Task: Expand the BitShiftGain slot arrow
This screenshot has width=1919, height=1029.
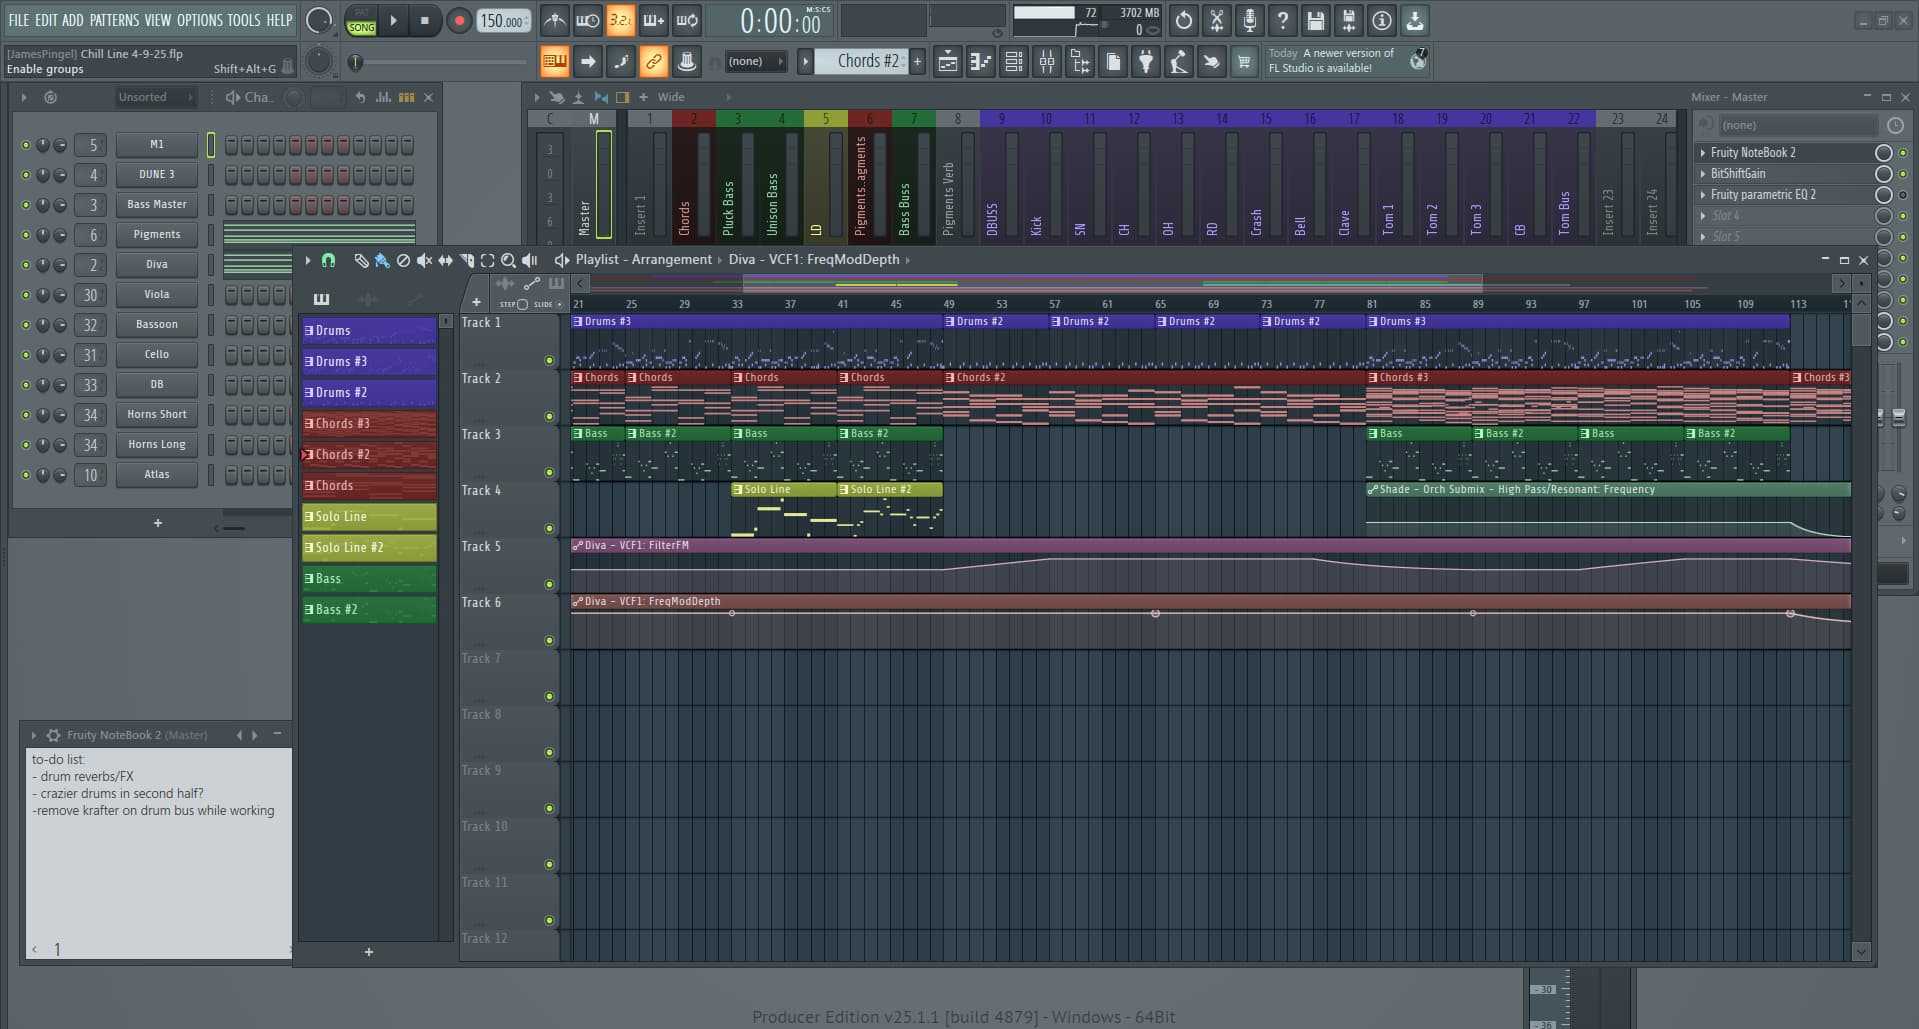Action: pyautogui.click(x=1703, y=174)
